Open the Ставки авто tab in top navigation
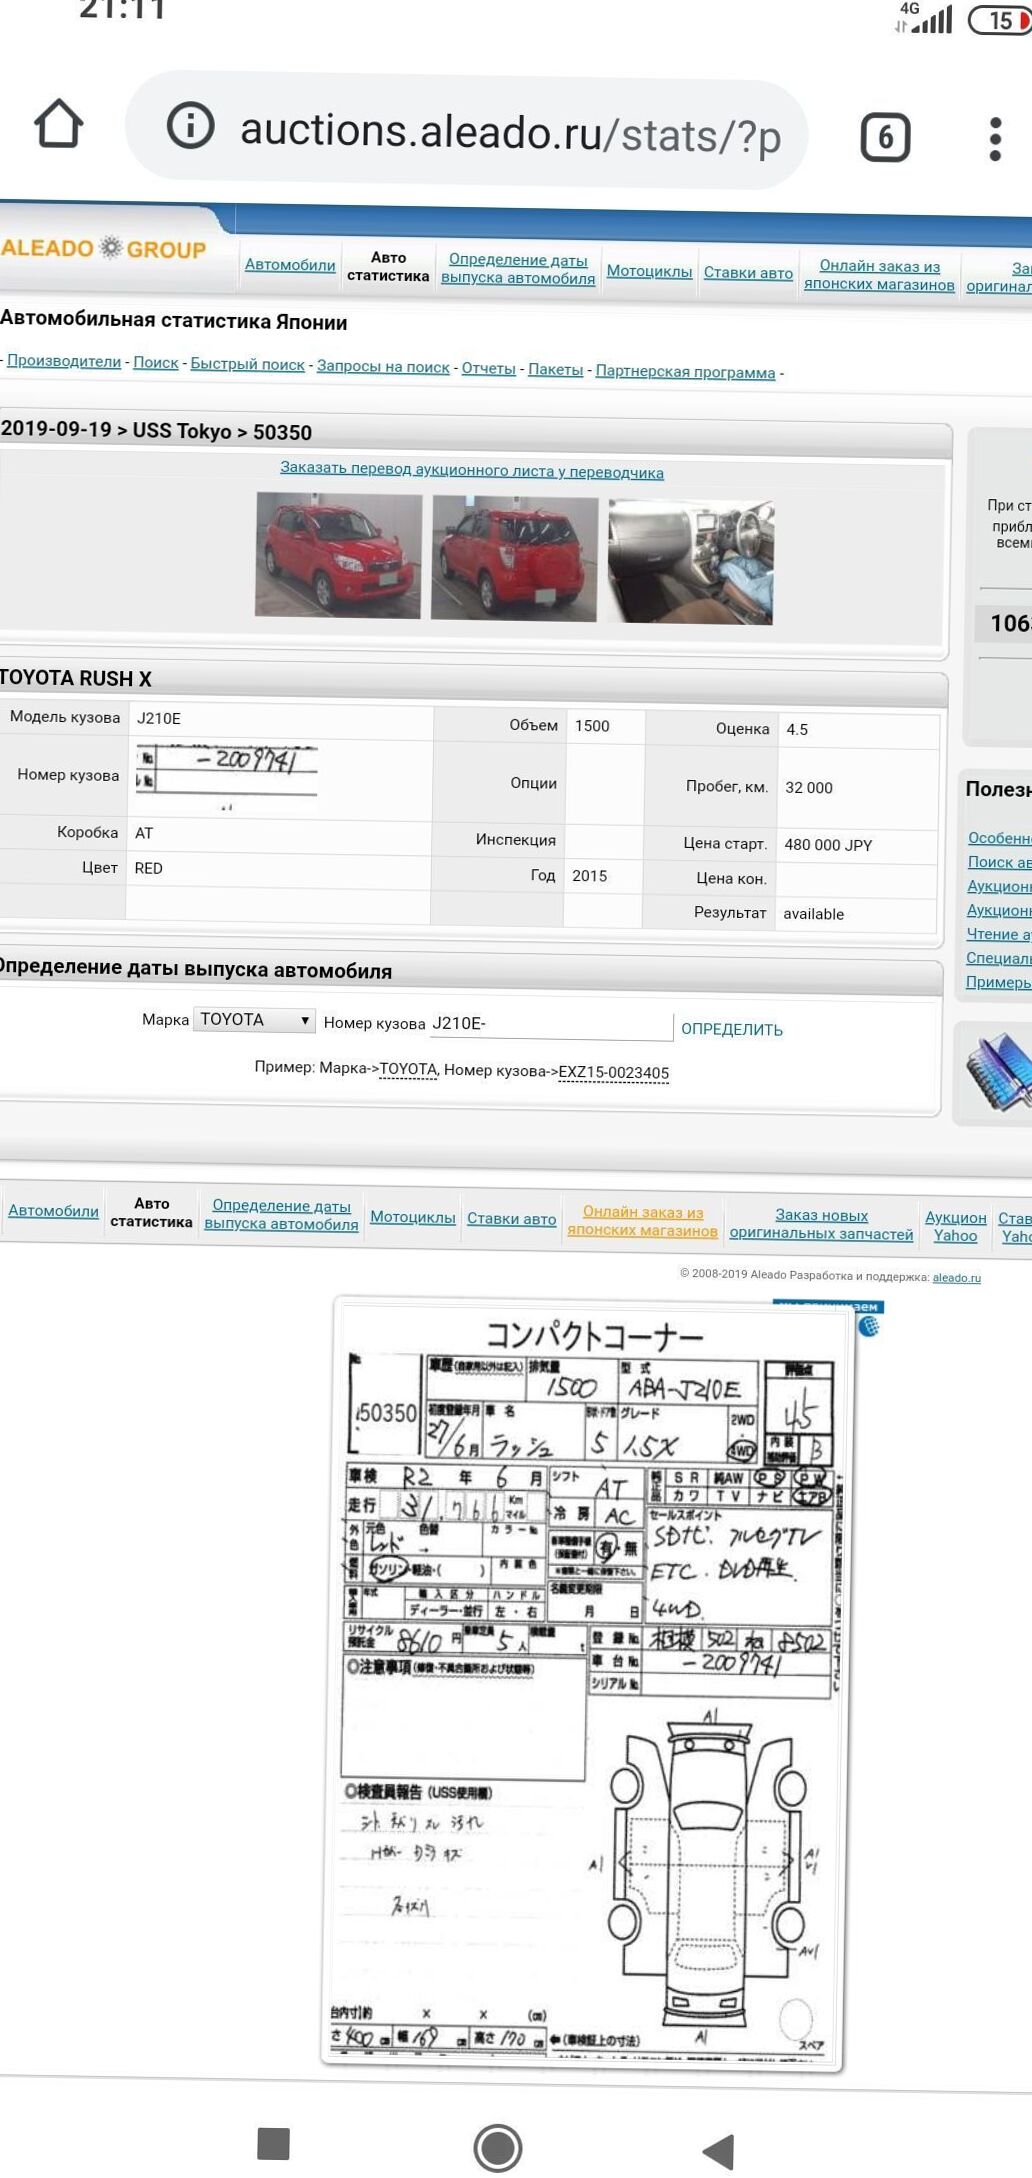This screenshot has width=1032, height=2178. click(748, 273)
